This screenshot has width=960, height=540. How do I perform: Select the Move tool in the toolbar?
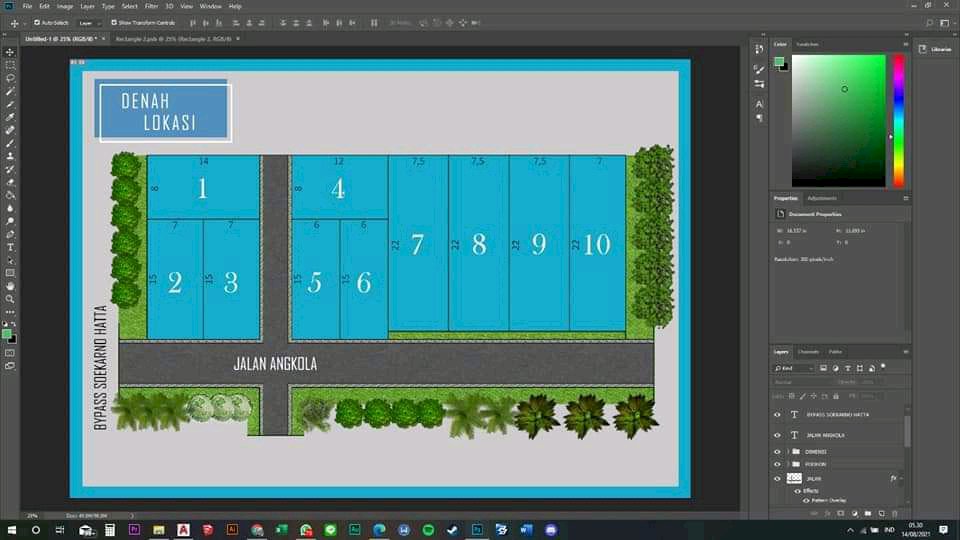[x=10, y=52]
